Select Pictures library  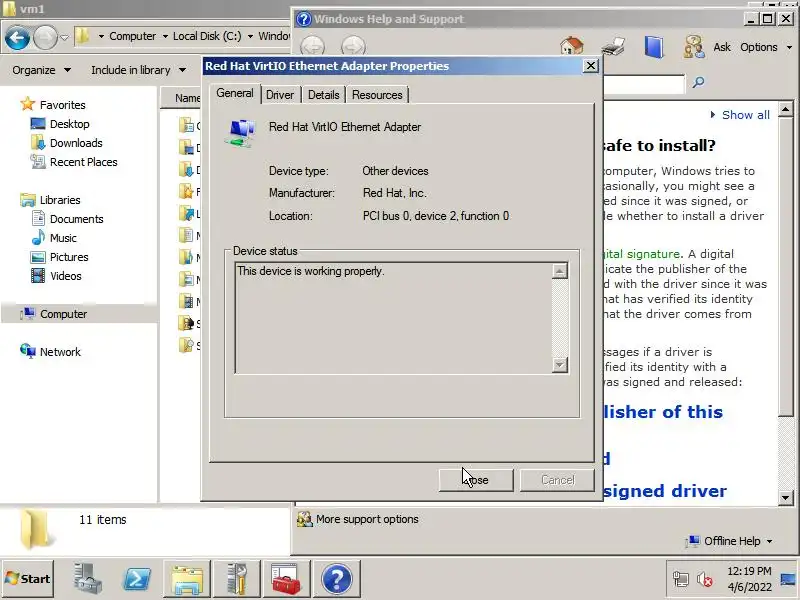click(x=69, y=257)
